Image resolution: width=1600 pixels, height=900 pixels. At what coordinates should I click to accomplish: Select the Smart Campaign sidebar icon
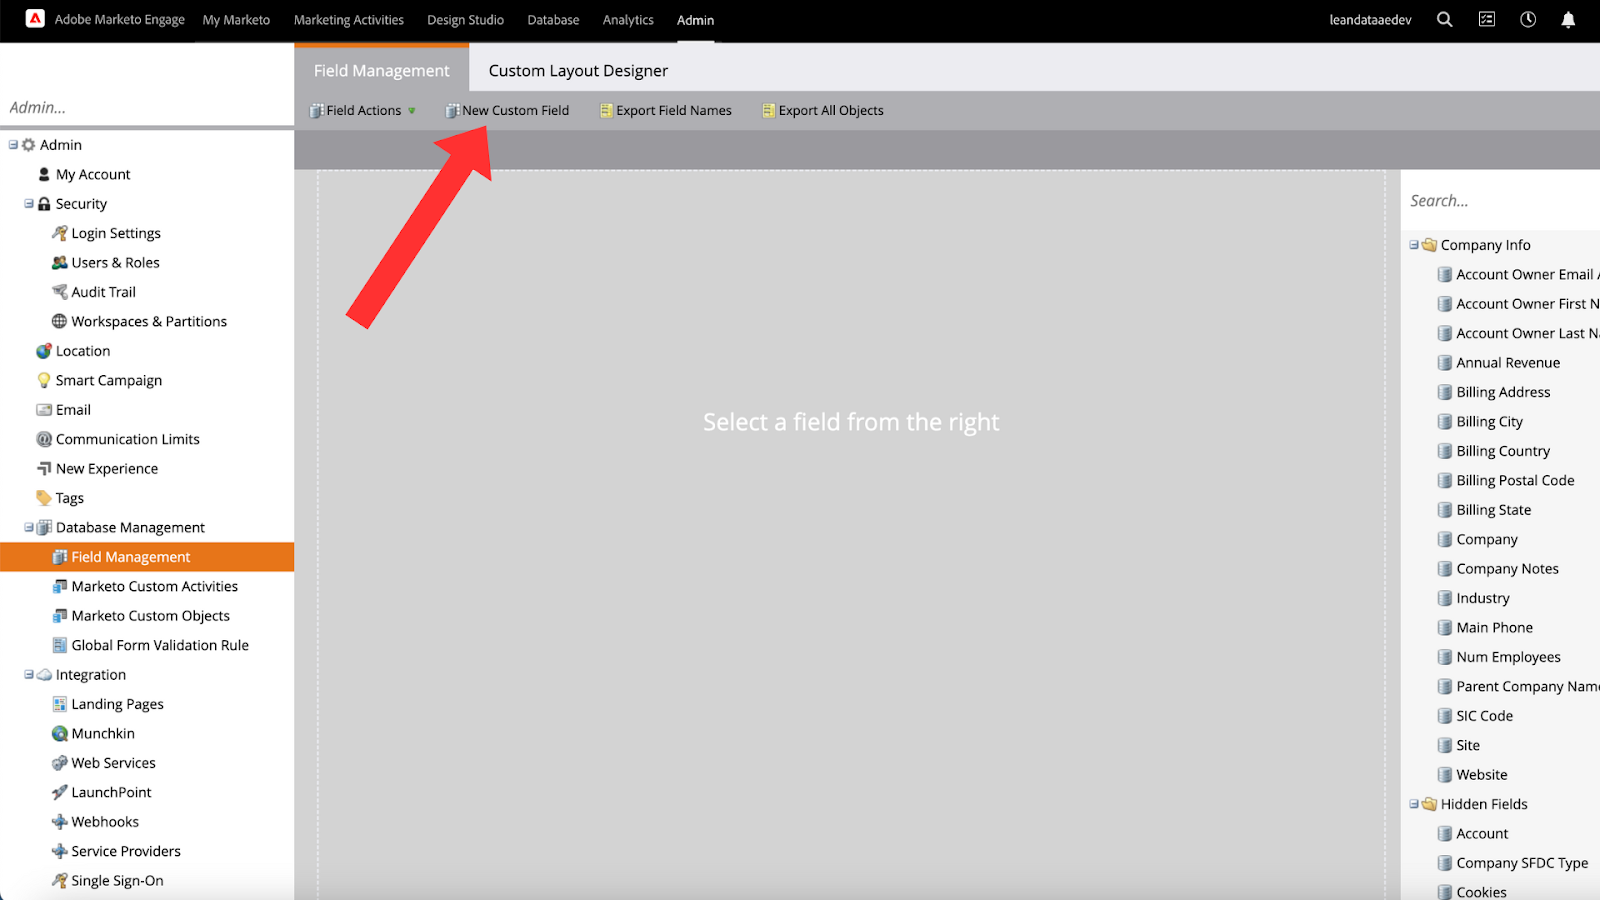43,380
